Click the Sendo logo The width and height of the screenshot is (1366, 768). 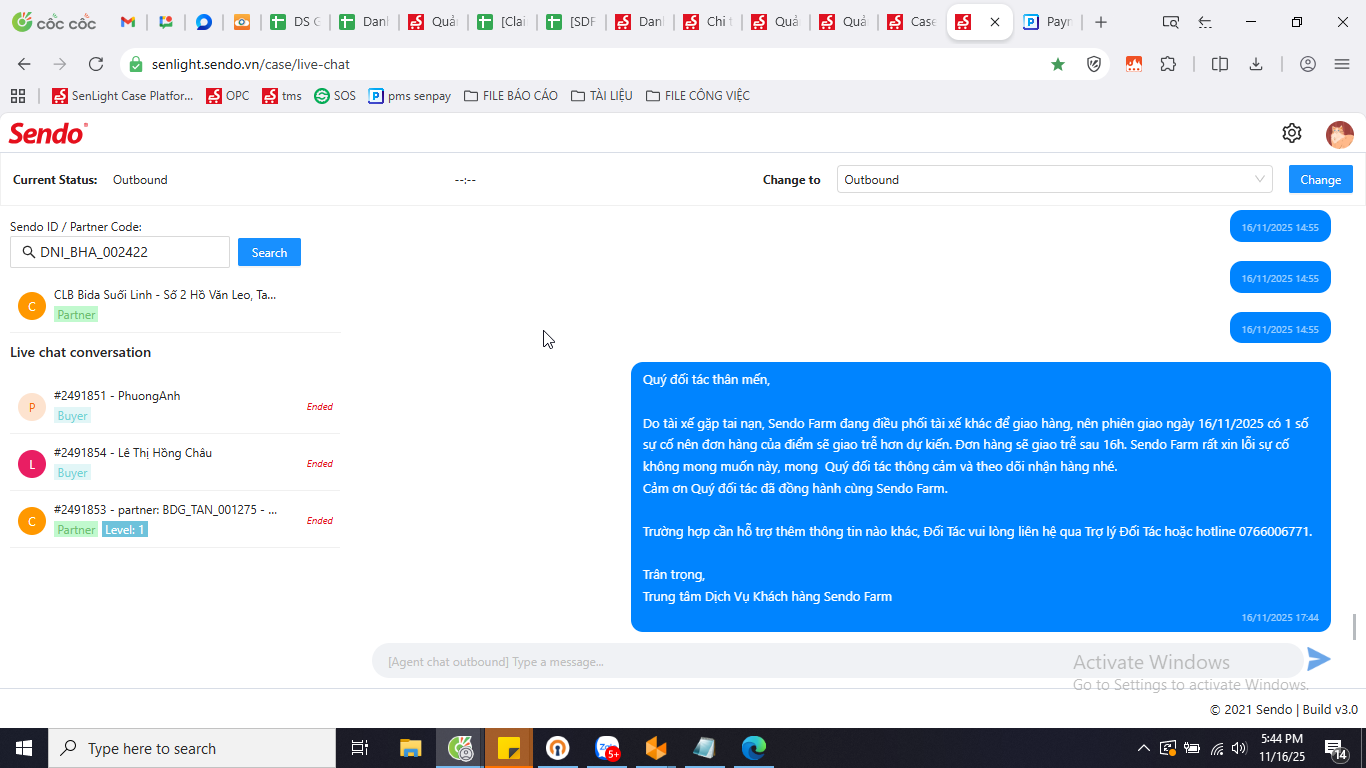point(48,133)
